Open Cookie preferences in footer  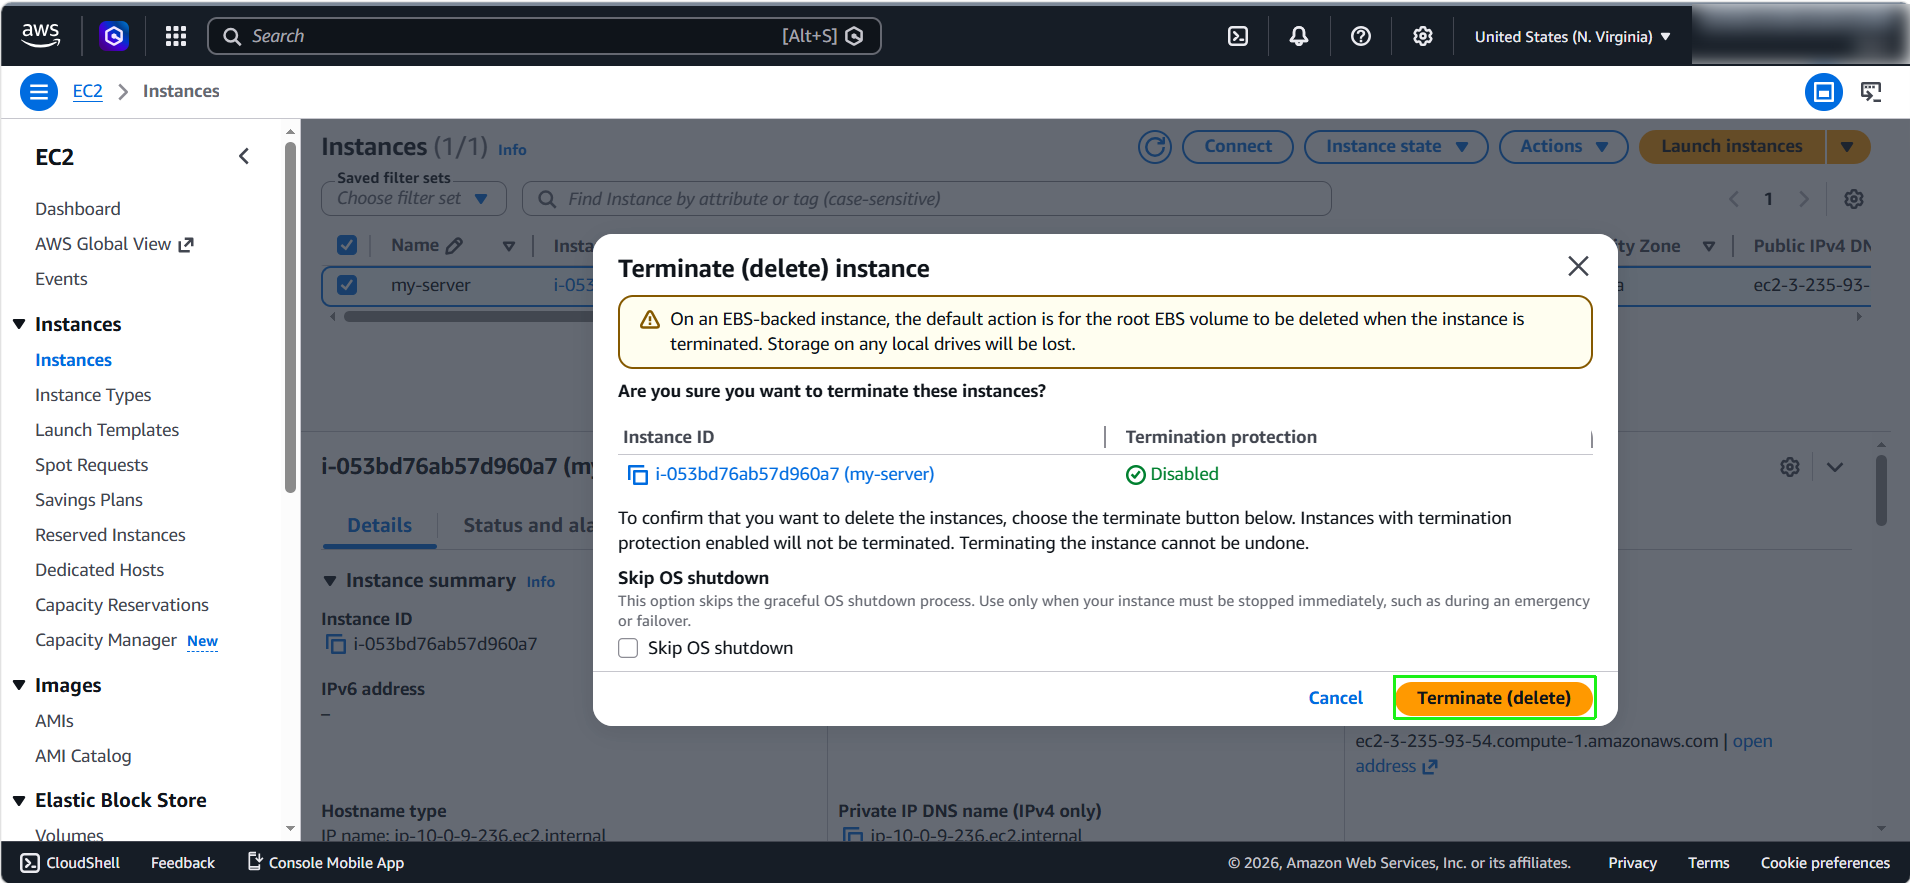(x=1825, y=863)
